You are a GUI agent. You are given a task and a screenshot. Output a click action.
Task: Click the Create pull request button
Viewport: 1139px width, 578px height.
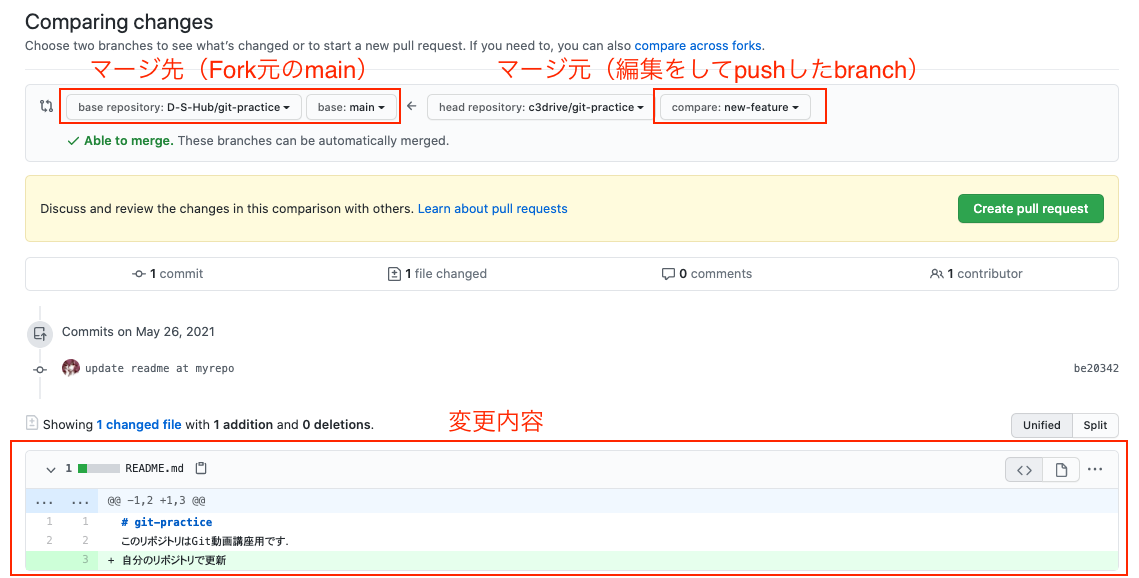coord(1031,208)
